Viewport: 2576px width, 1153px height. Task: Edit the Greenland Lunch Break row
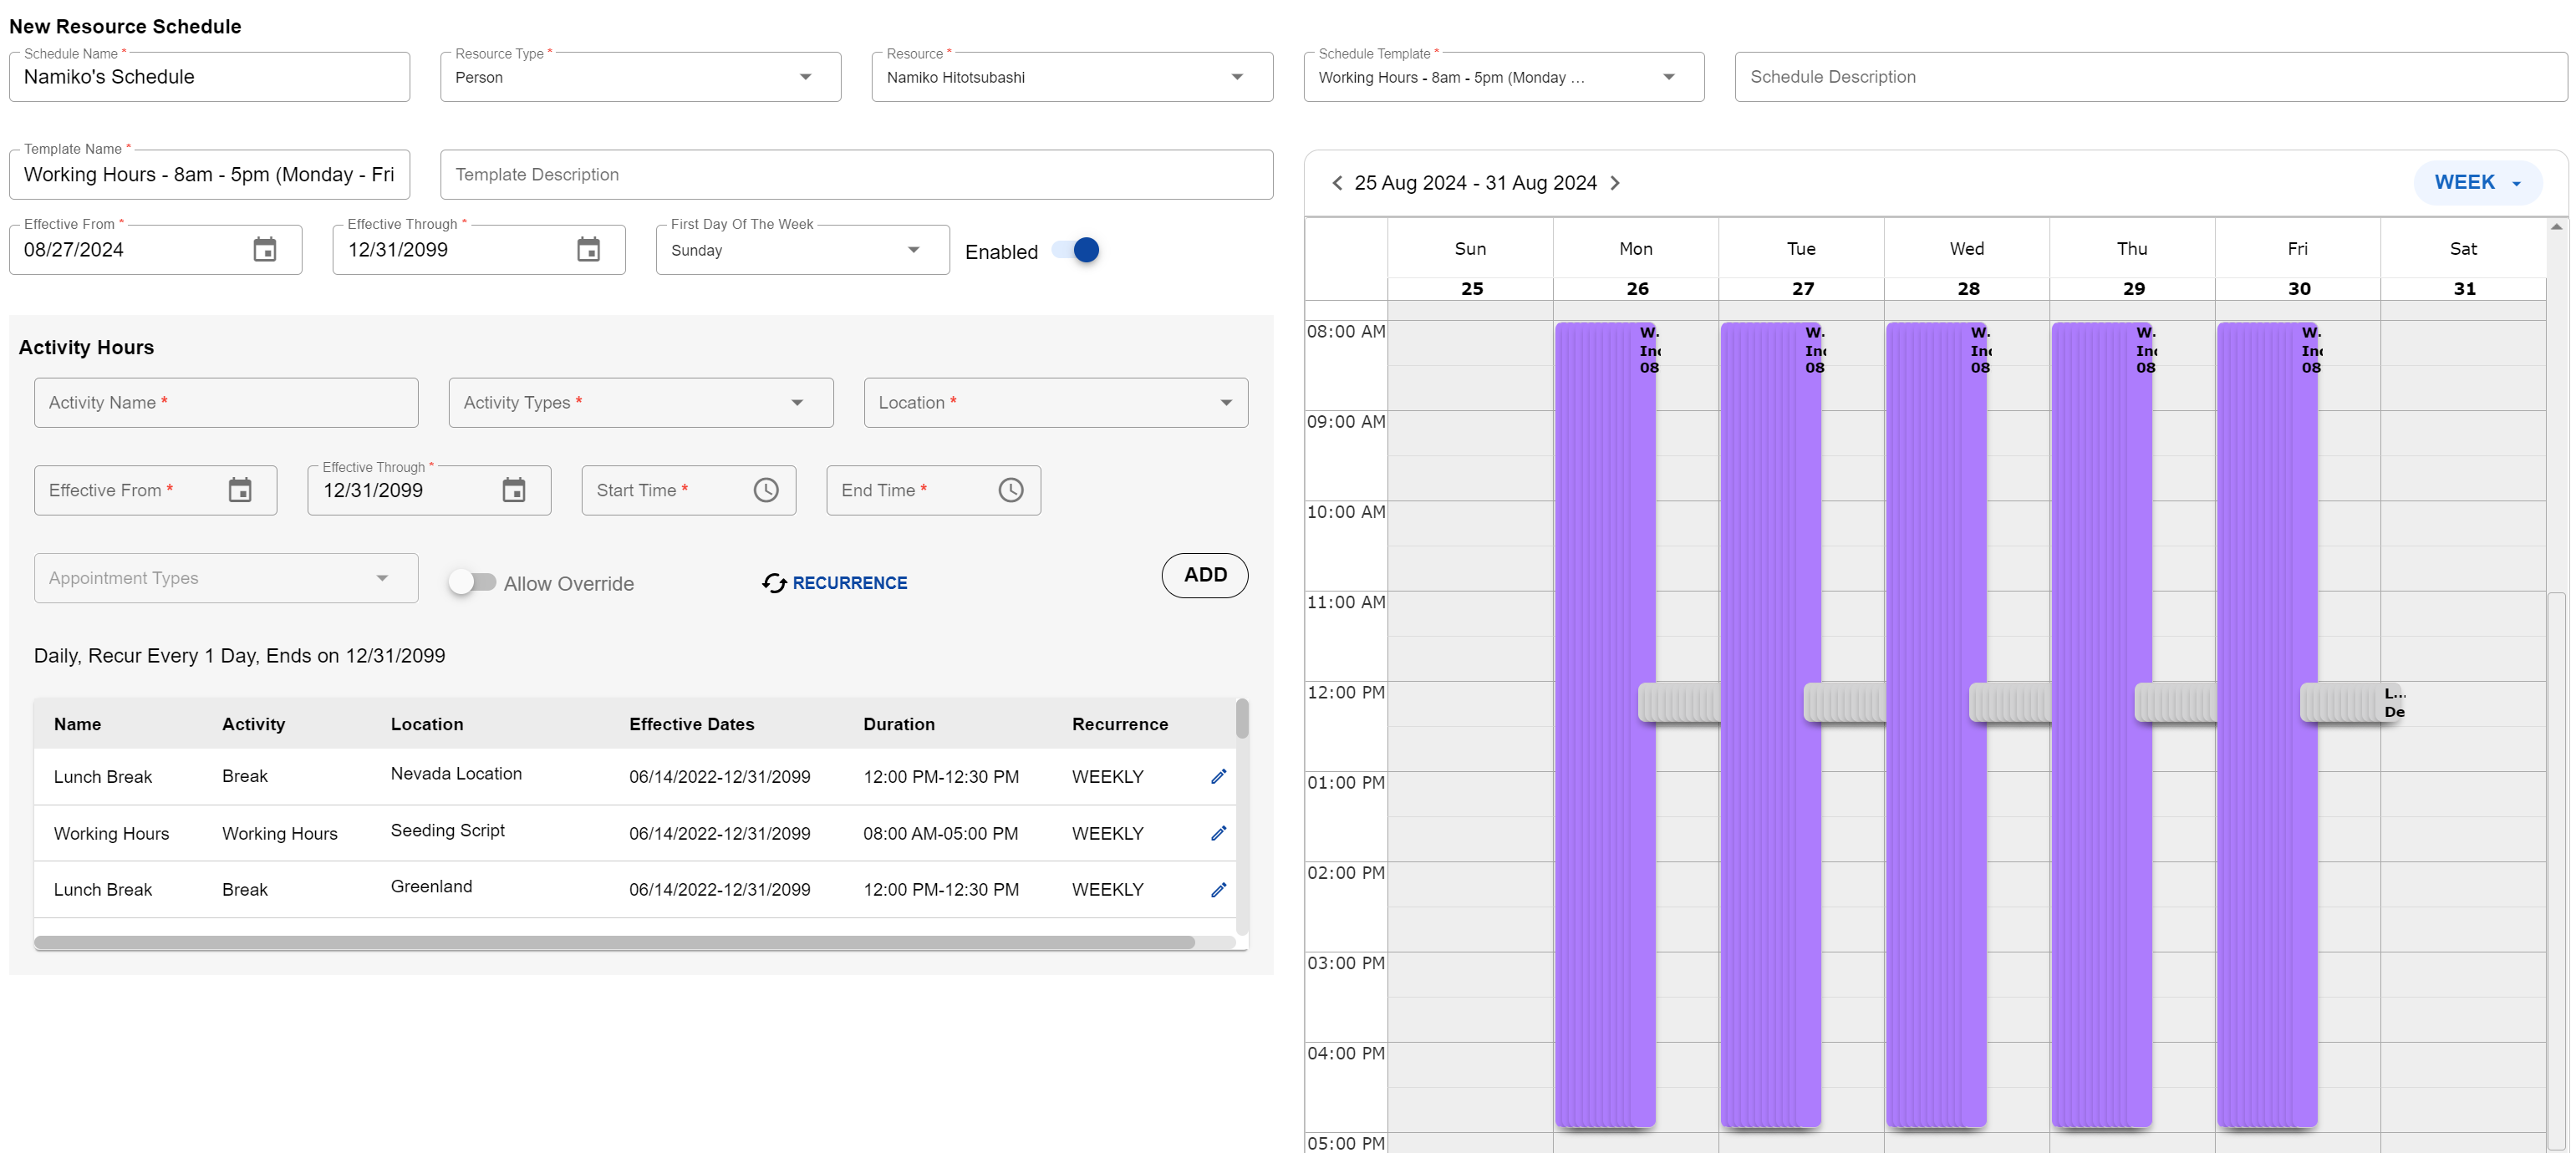click(x=1218, y=890)
